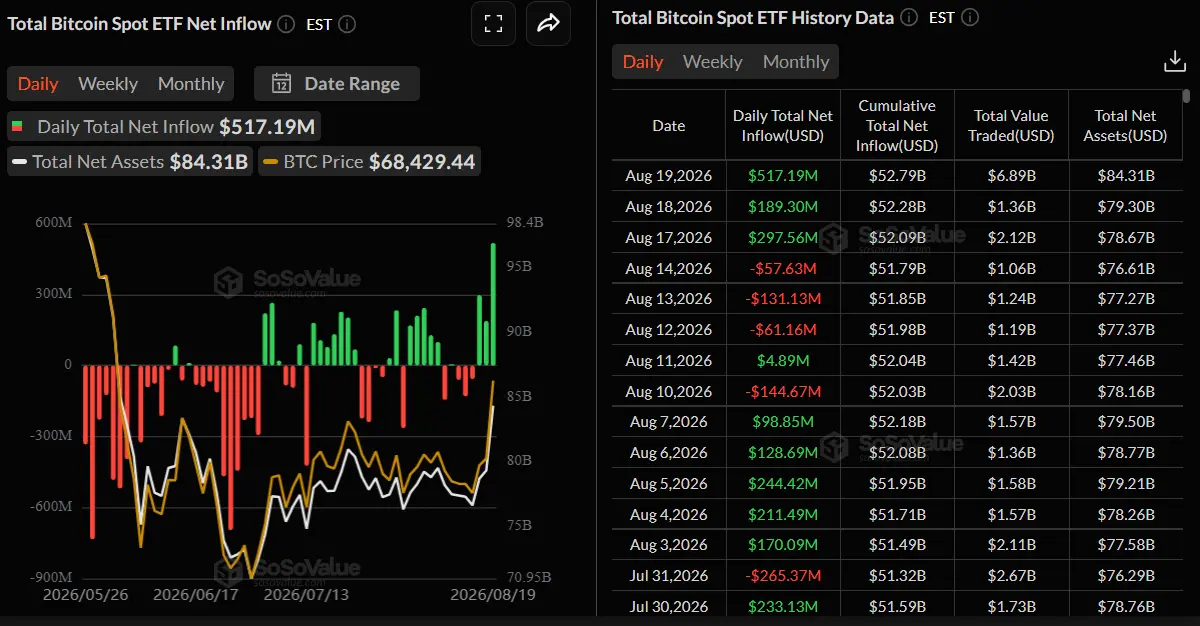The height and width of the screenshot is (626, 1200).
Task: Click the 600M left axis label
Action: 55,222
